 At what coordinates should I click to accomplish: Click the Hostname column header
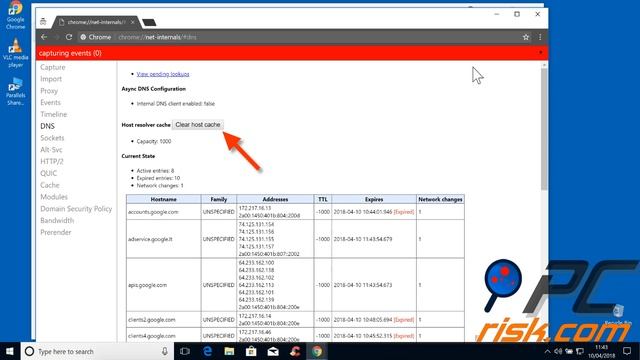click(x=163, y=200)
